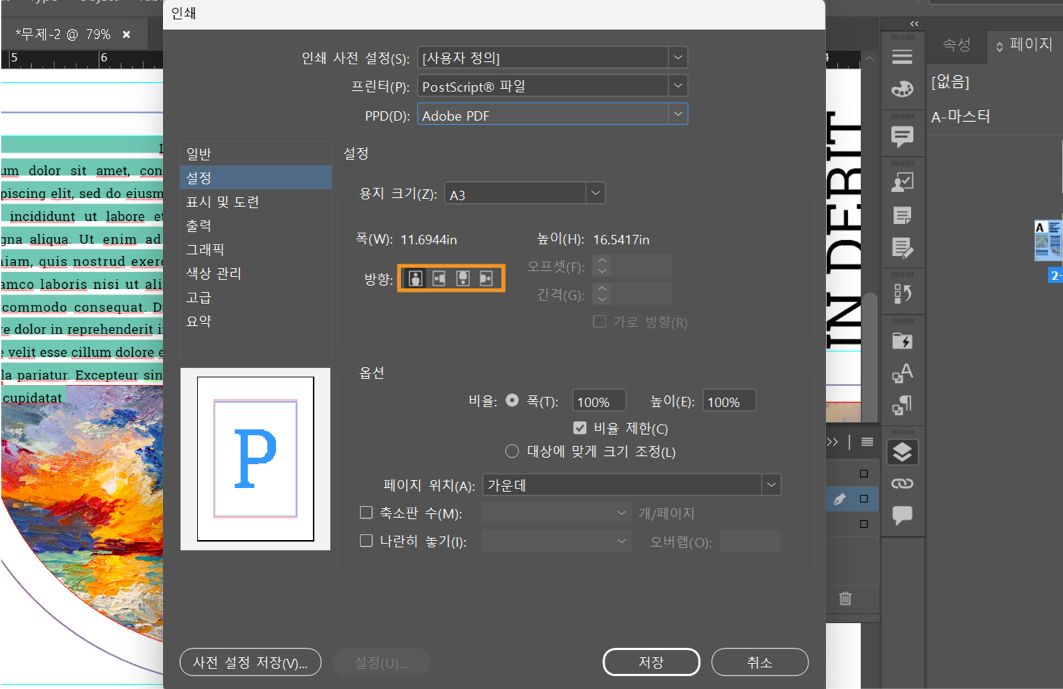The image size is (1063, 689).
Task: Click the print preview P thumbnail
Action: click(x=256, y=459)
